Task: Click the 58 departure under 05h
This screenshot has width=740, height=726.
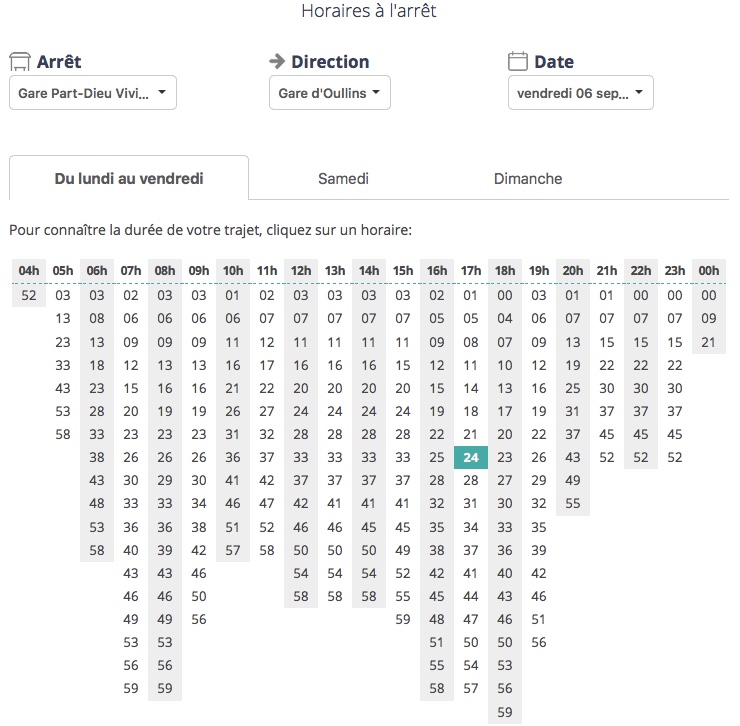Action: point(63,434)
